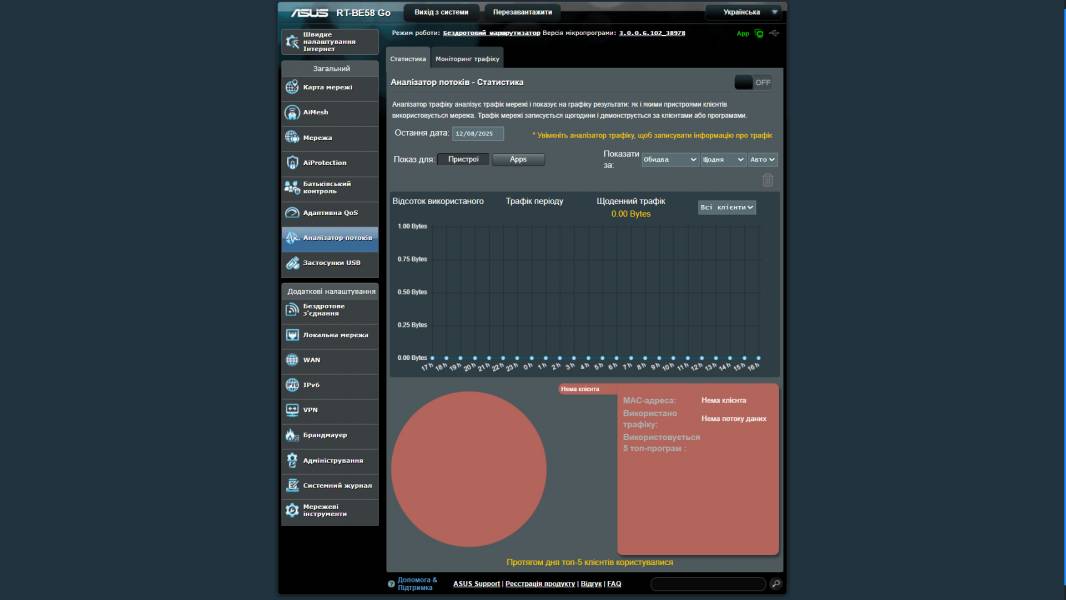The height and width of the screenshot is (600, 1066).
Task: Open the Адаптивна QoS icon
Action: [292, 213]
